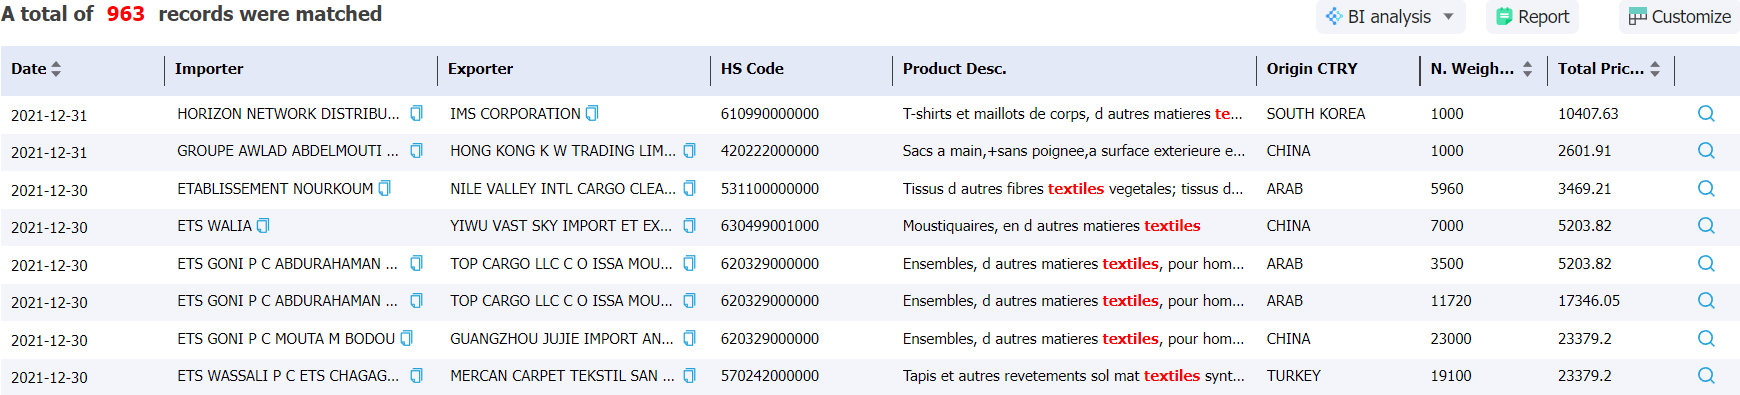Copy exporter GUANGZHOU JUJIE IMPORT name
This screenshot has height=395, width=1740.
[689, 339]
